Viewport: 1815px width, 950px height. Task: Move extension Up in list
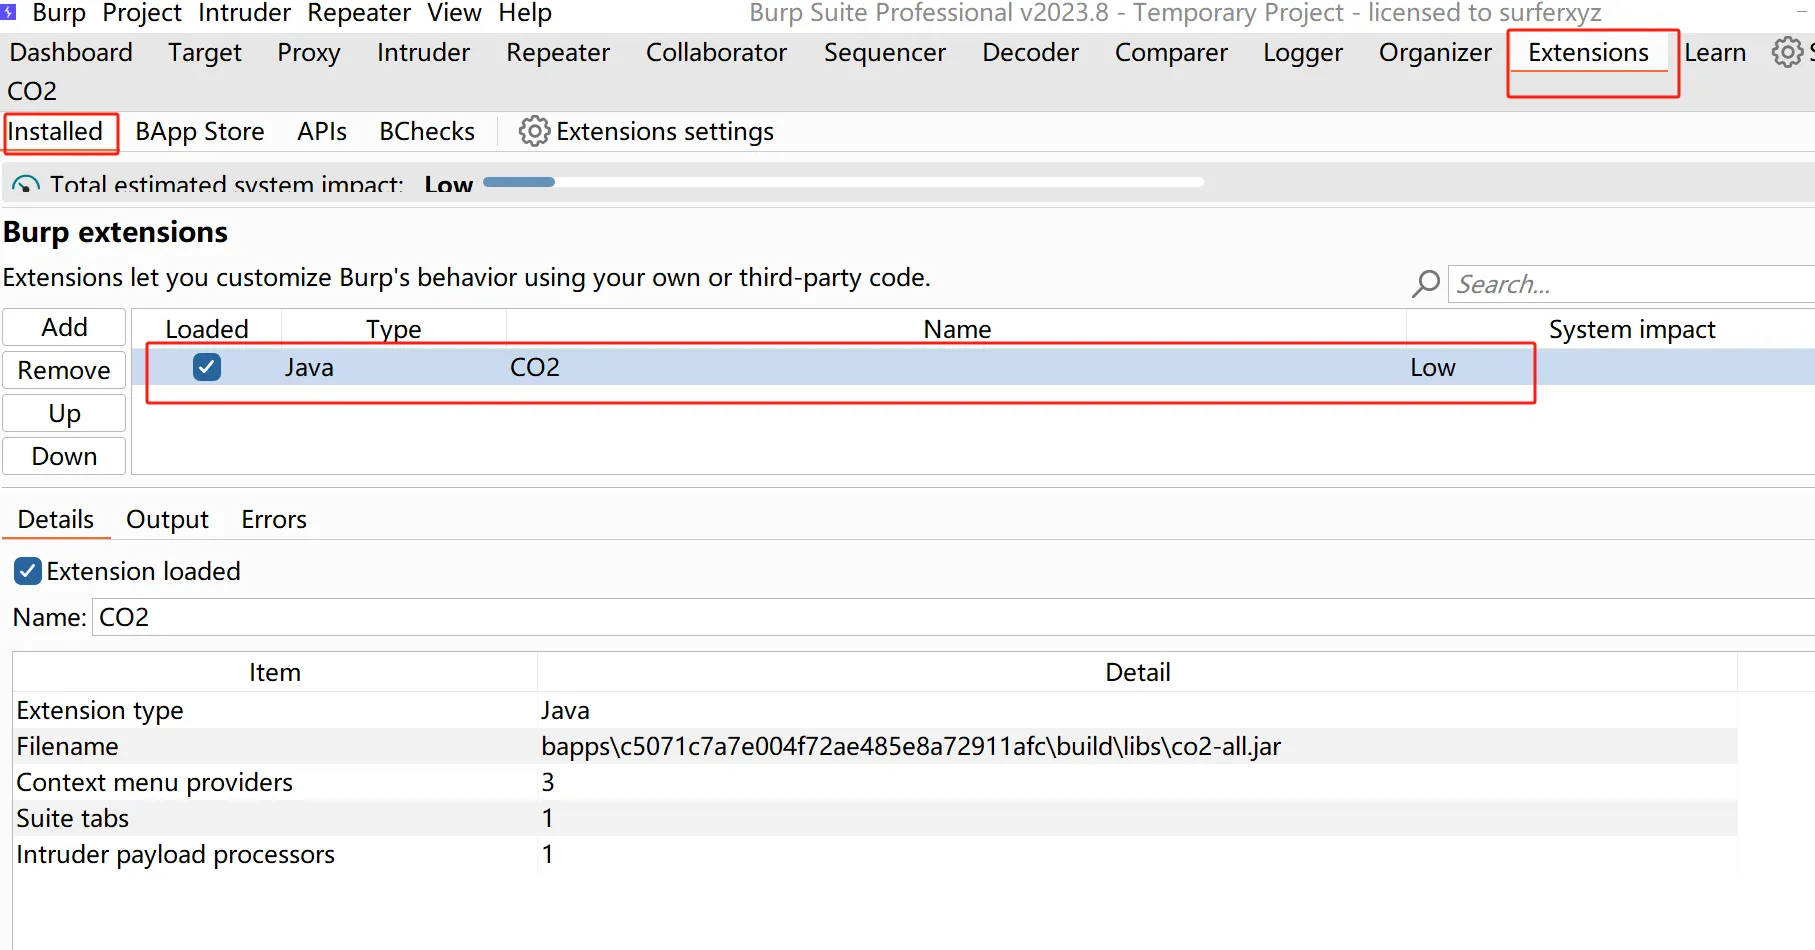[x=64, y=413]
